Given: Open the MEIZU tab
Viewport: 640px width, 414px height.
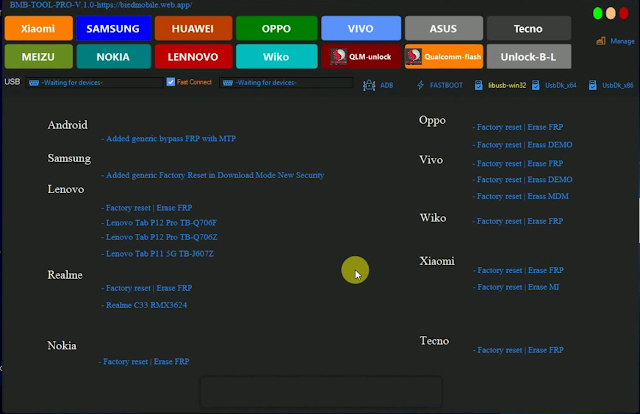Looking at the screenshot, I should [x=38, y=56].
